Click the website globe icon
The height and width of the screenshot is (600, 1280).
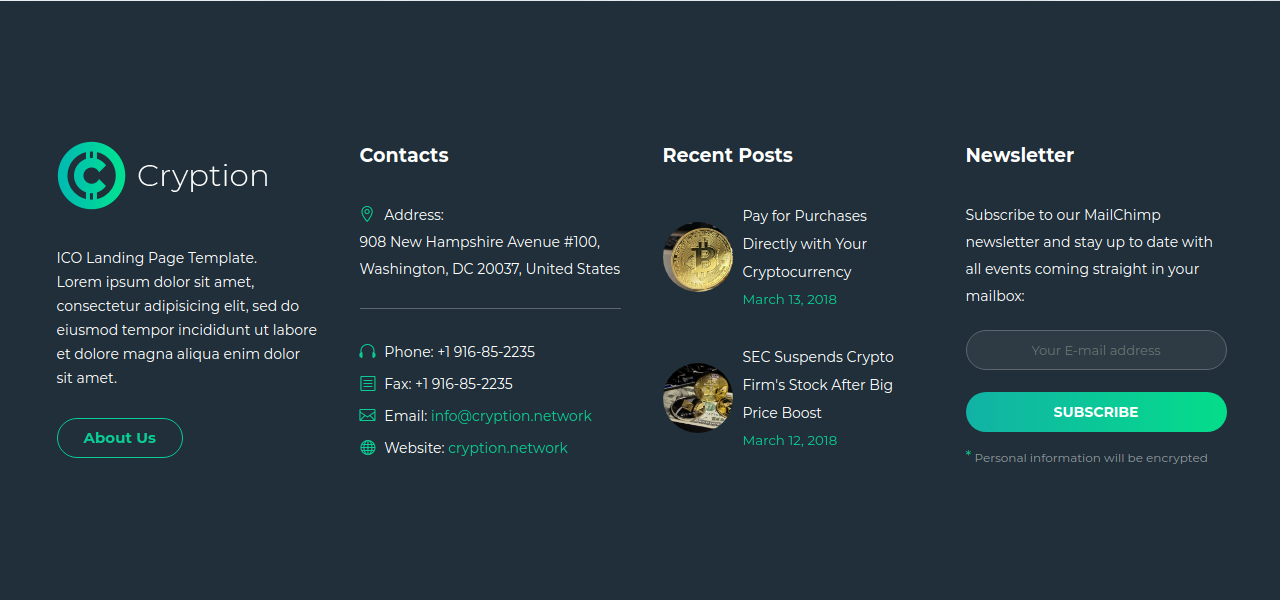tap(367, 448)
